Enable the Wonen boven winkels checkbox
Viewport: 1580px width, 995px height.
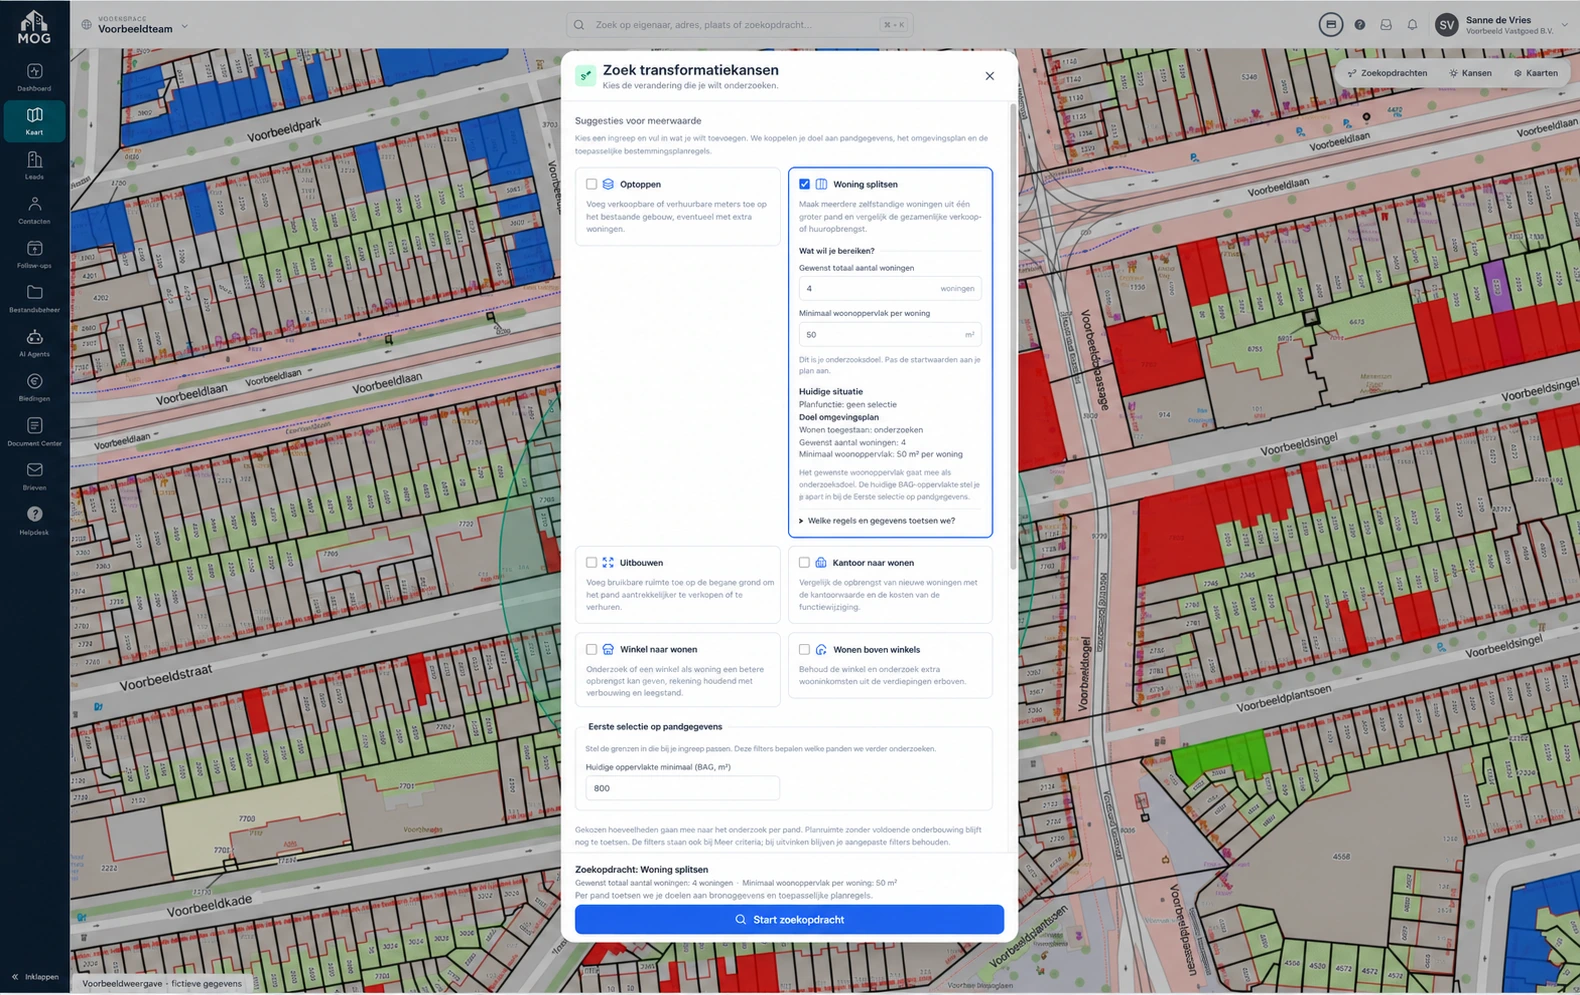point(805,649)
